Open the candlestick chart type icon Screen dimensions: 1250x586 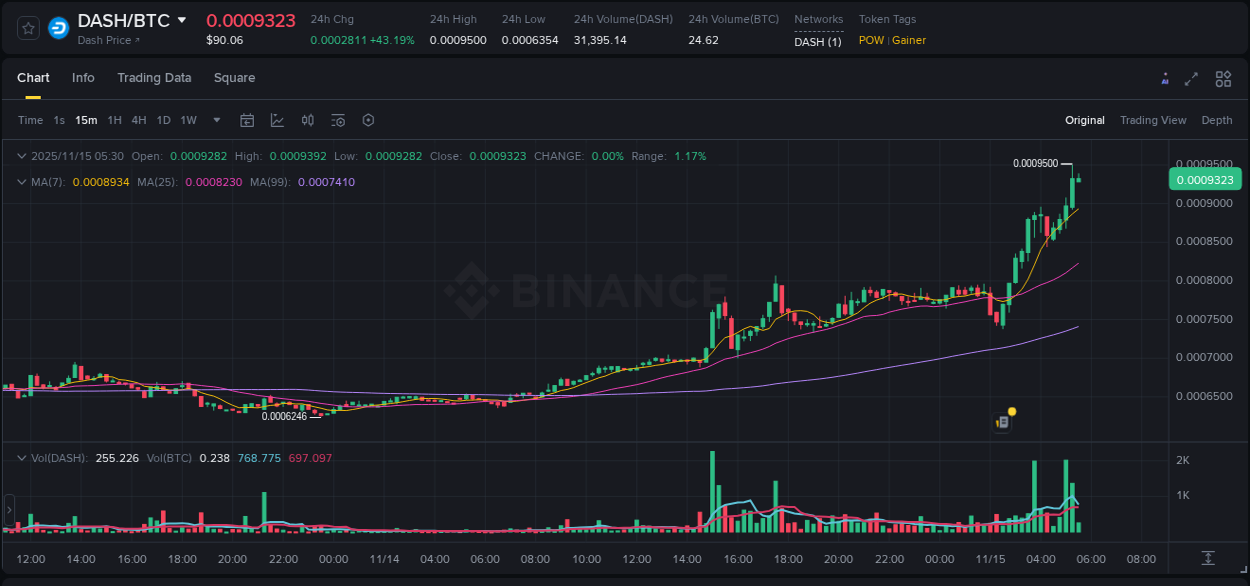(x=307, y=120)
